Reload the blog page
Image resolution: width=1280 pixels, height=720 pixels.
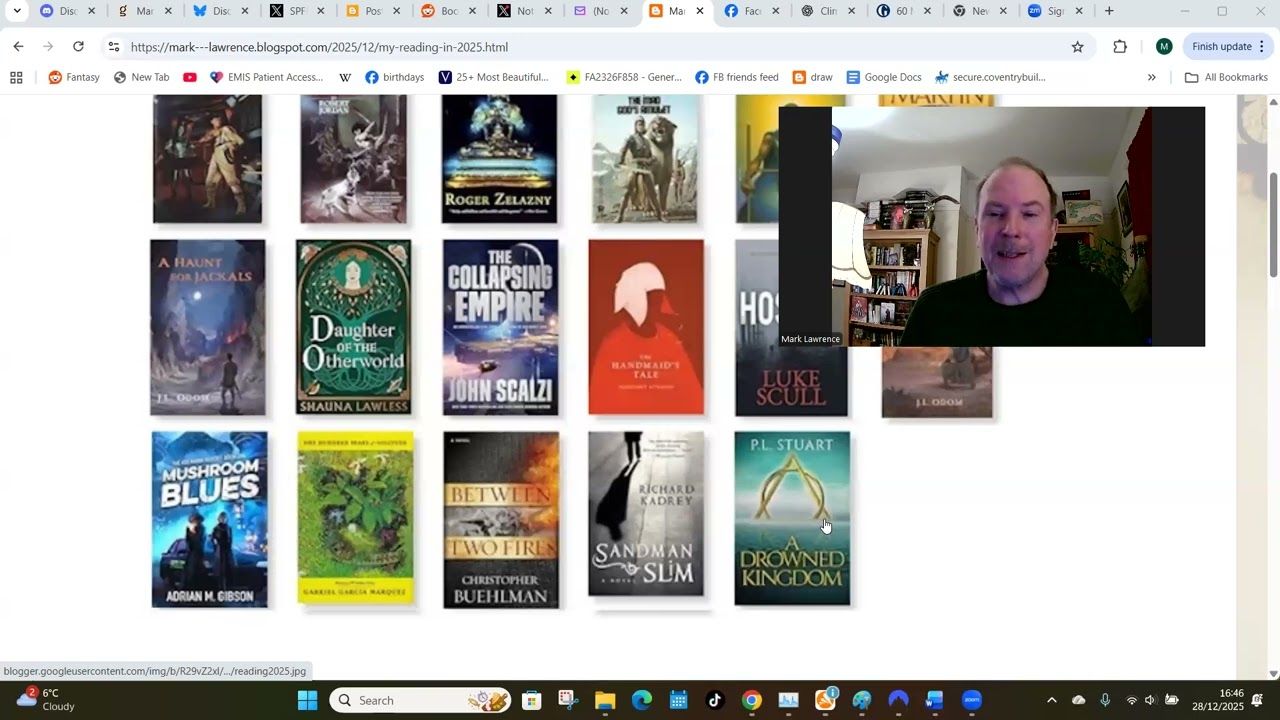[78, 47]
